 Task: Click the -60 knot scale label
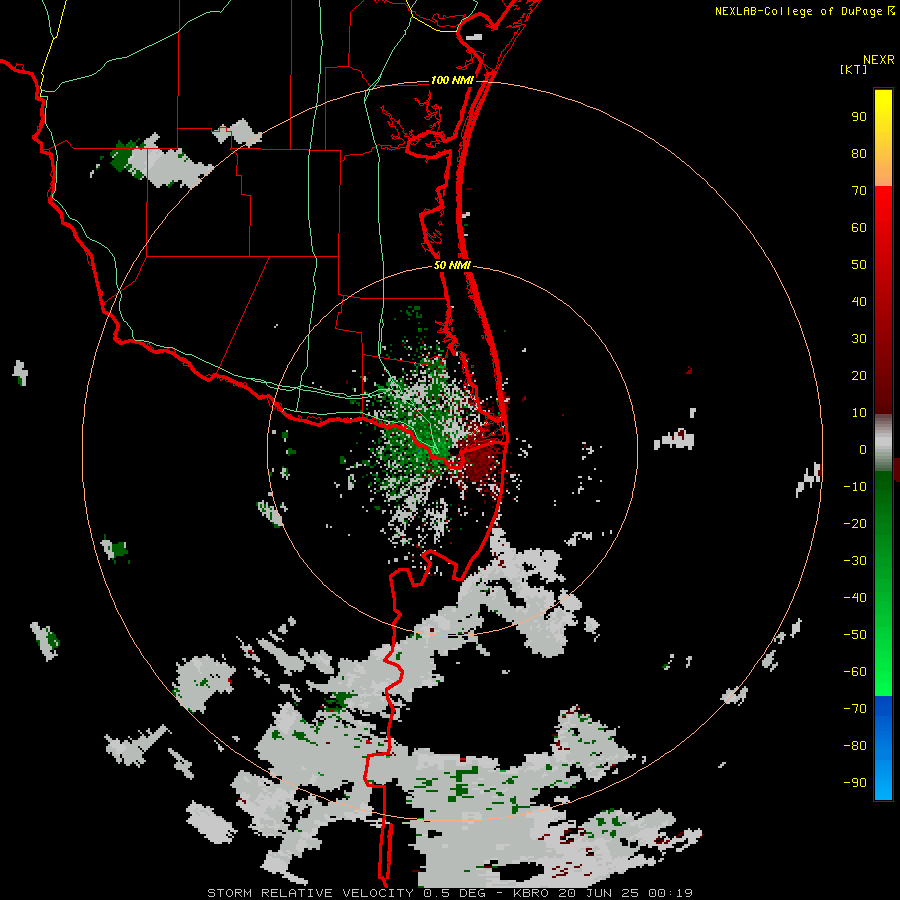pos(855,672)
